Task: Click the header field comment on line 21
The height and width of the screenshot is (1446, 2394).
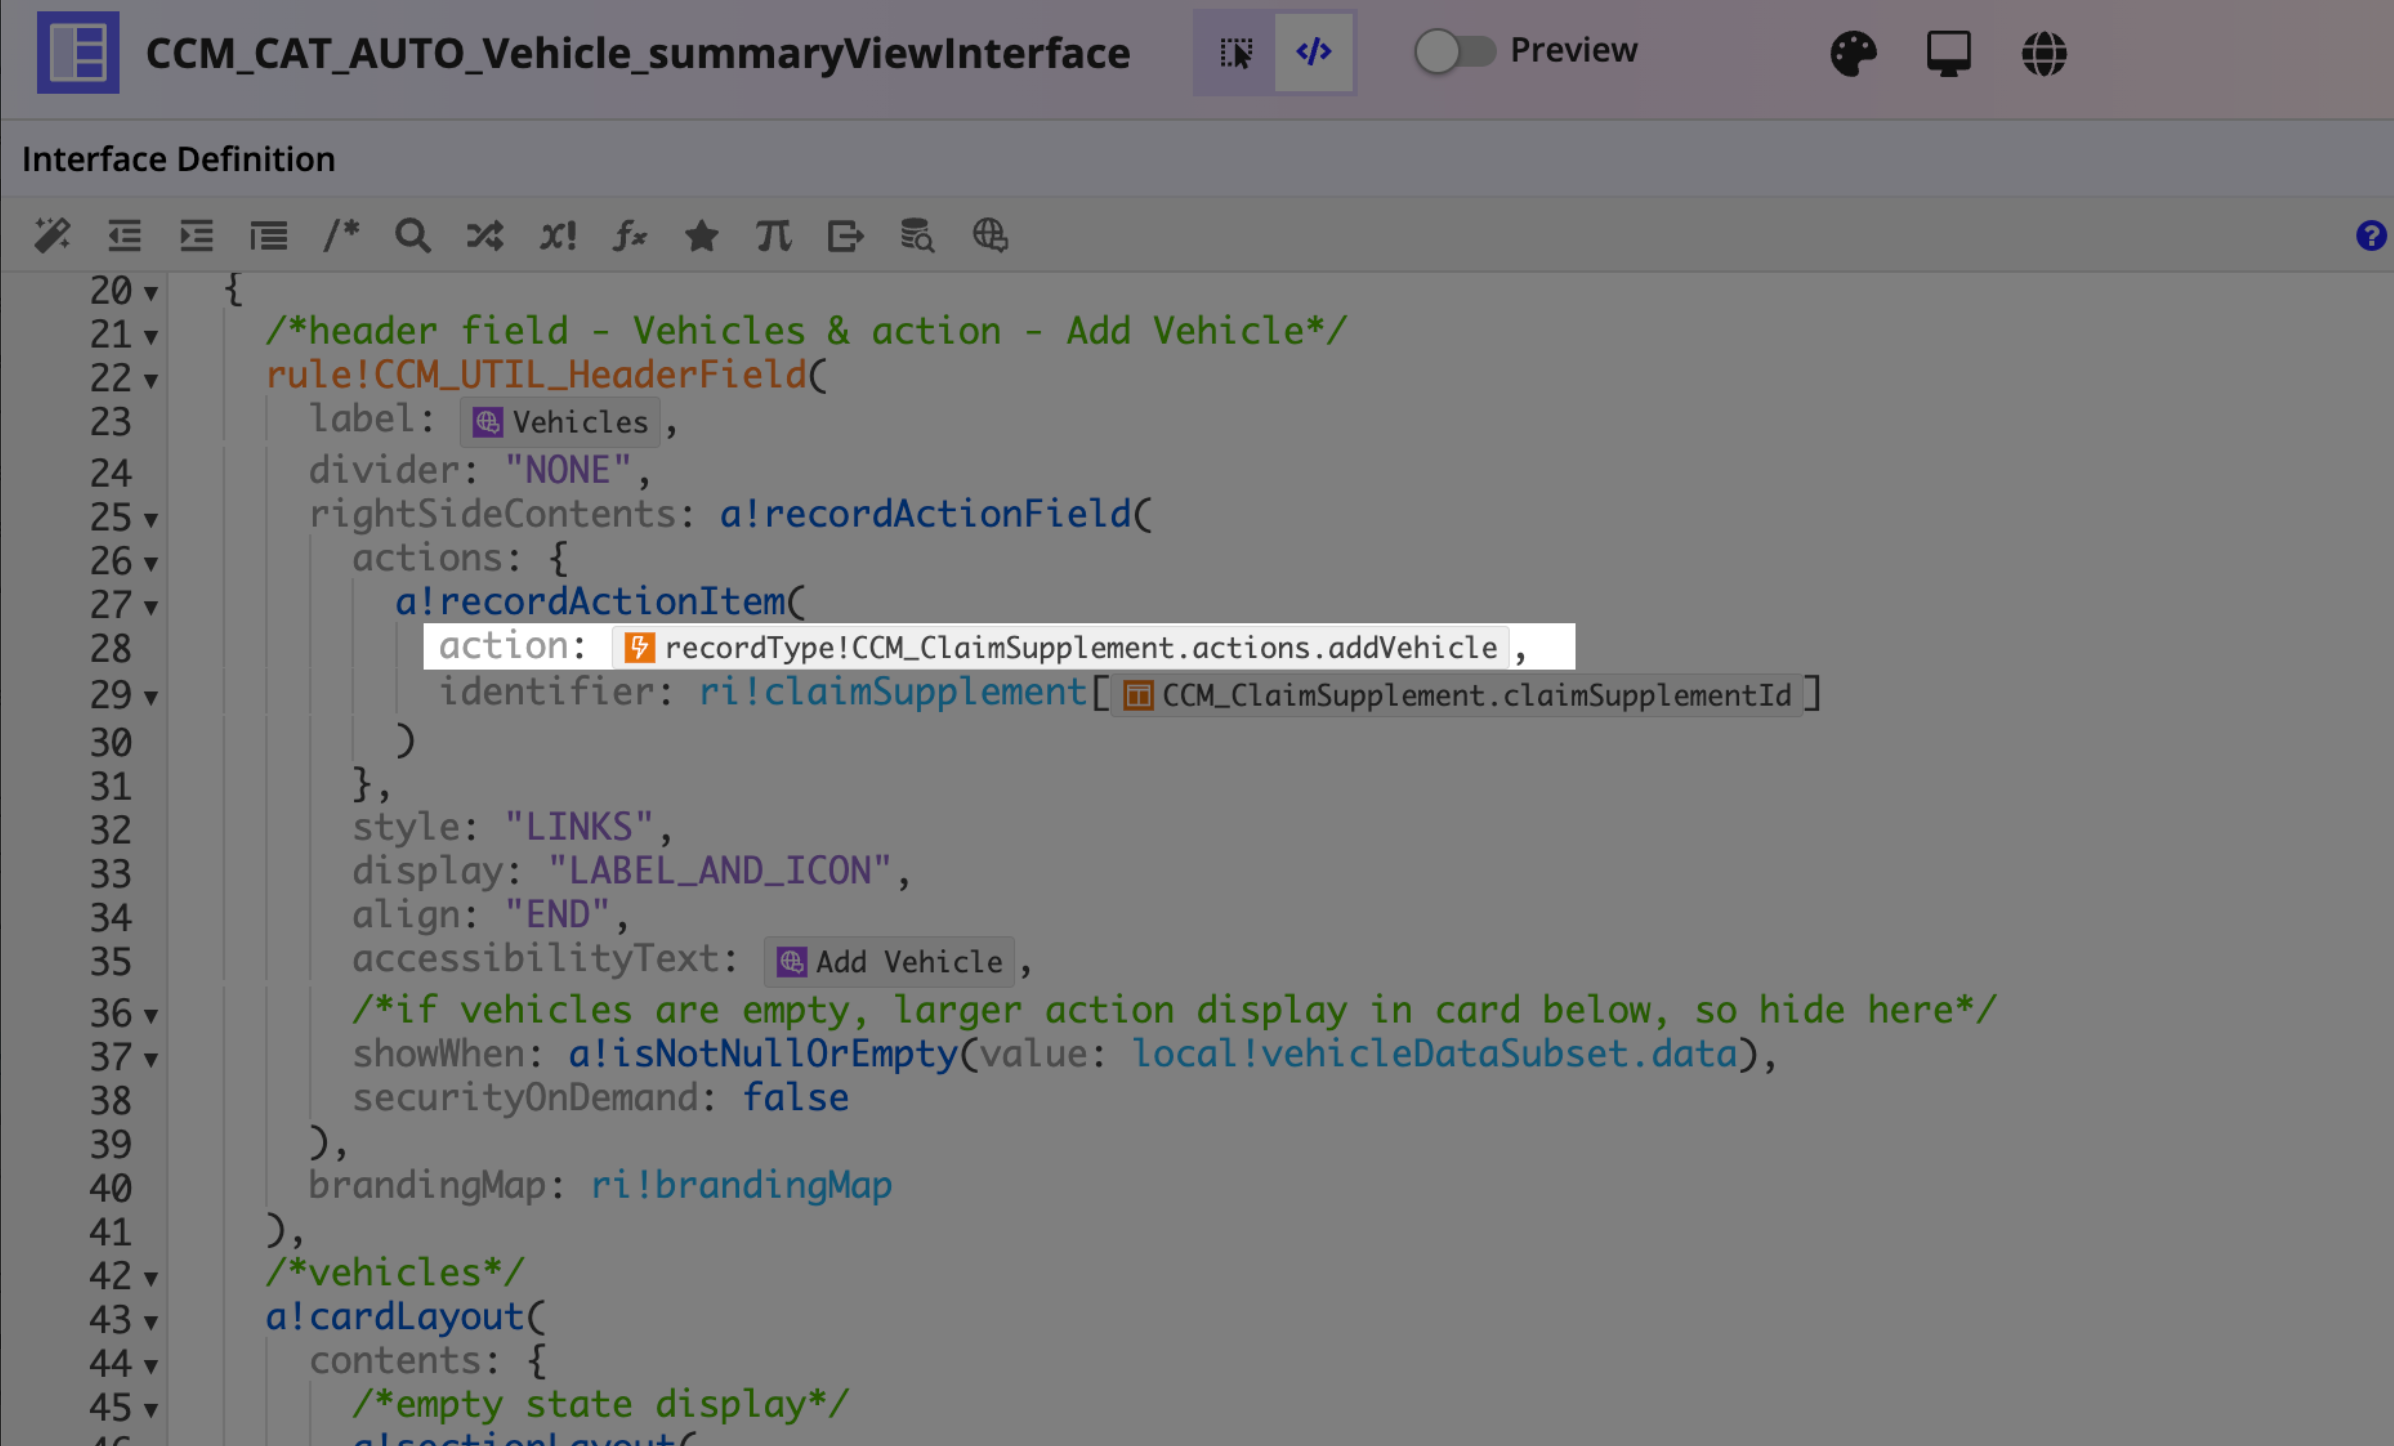Action: (x=806, y=331)
